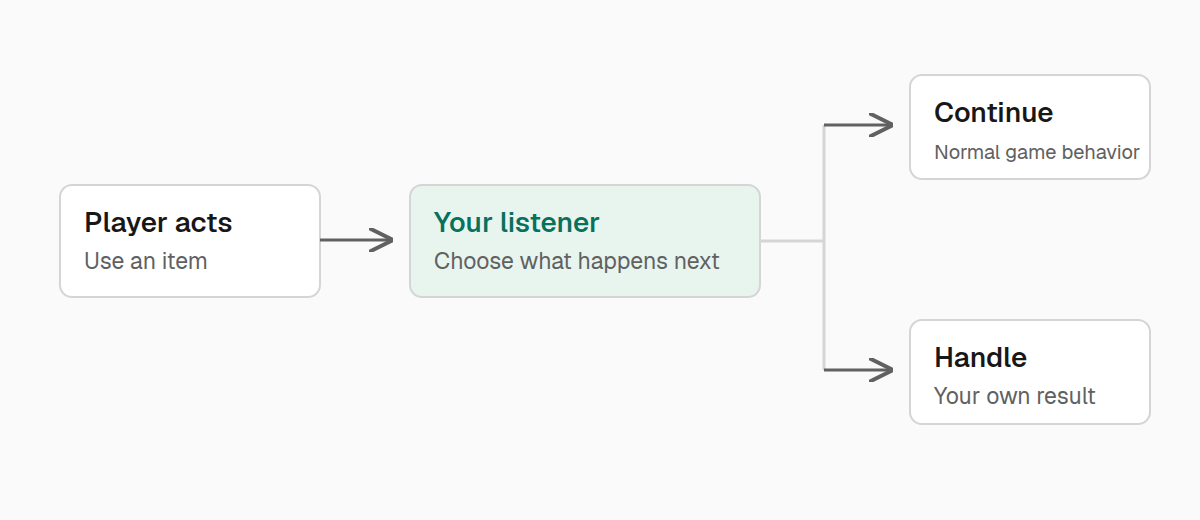Click the green Your listener node background

(x=585, y=241)
